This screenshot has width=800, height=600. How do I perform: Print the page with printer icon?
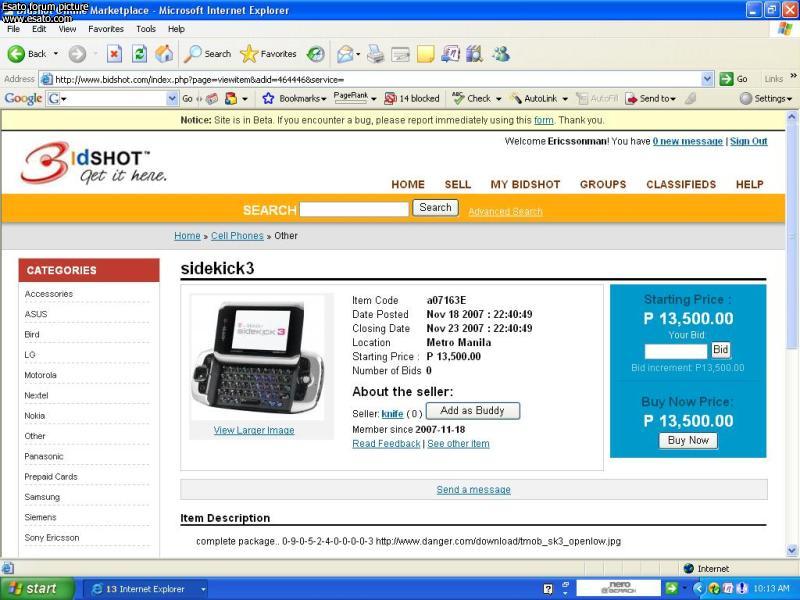376,54
